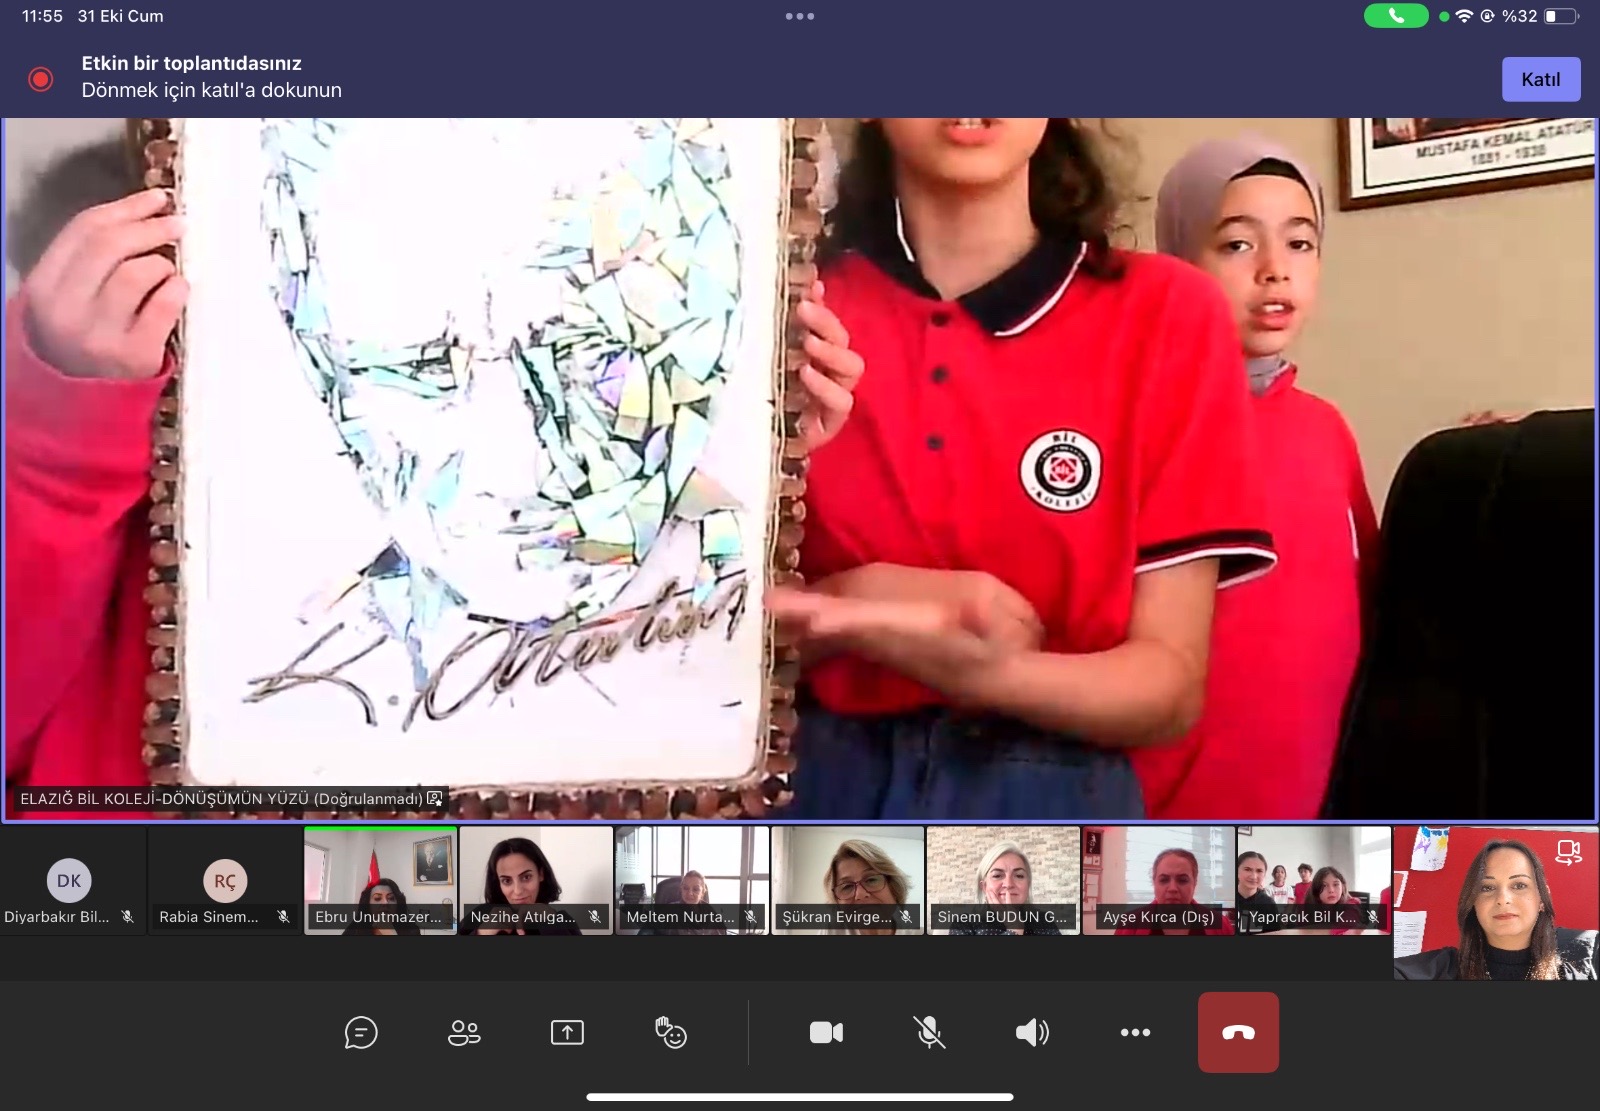
Task: Select Diyarbakır Bil participant tile
Action: [x=70, y=881]
